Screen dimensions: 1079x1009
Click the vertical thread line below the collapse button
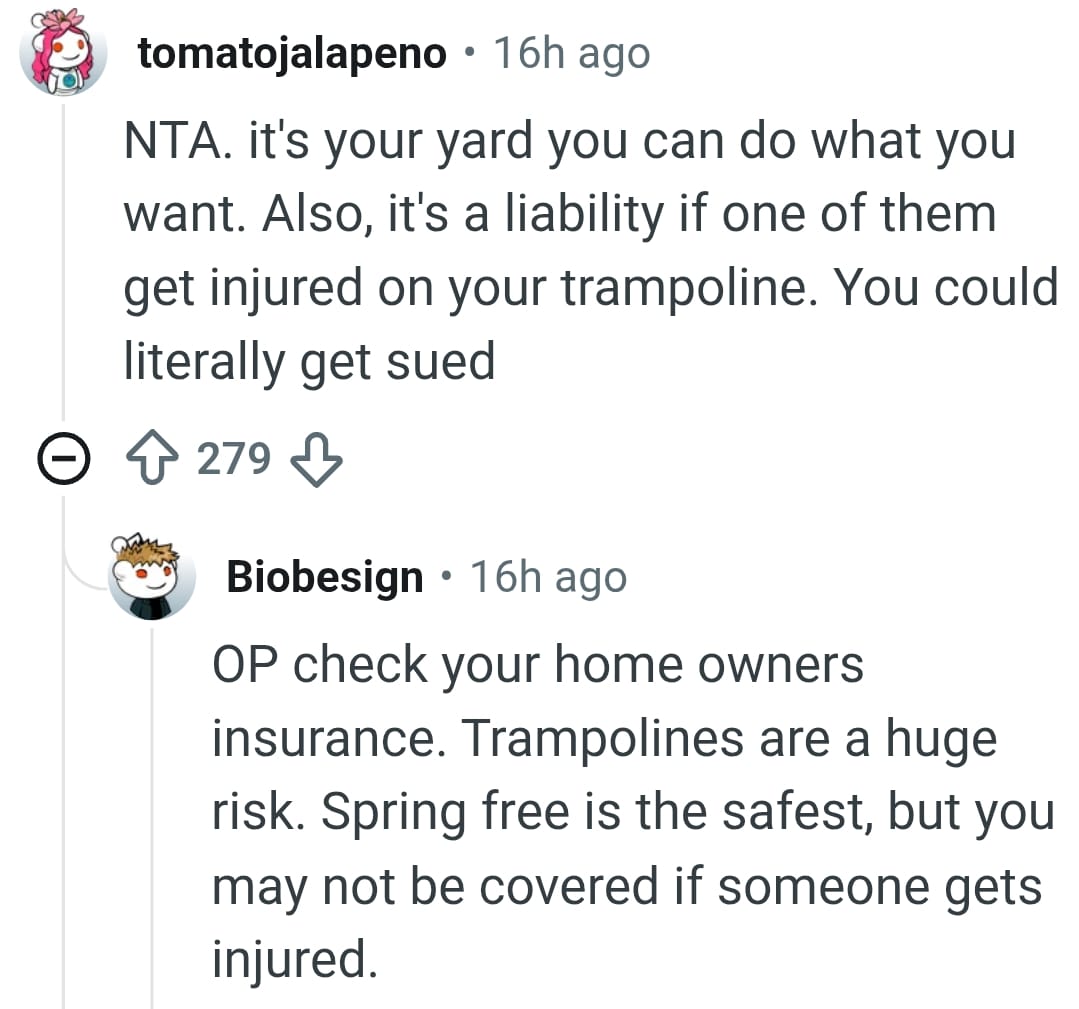point(63,740)
